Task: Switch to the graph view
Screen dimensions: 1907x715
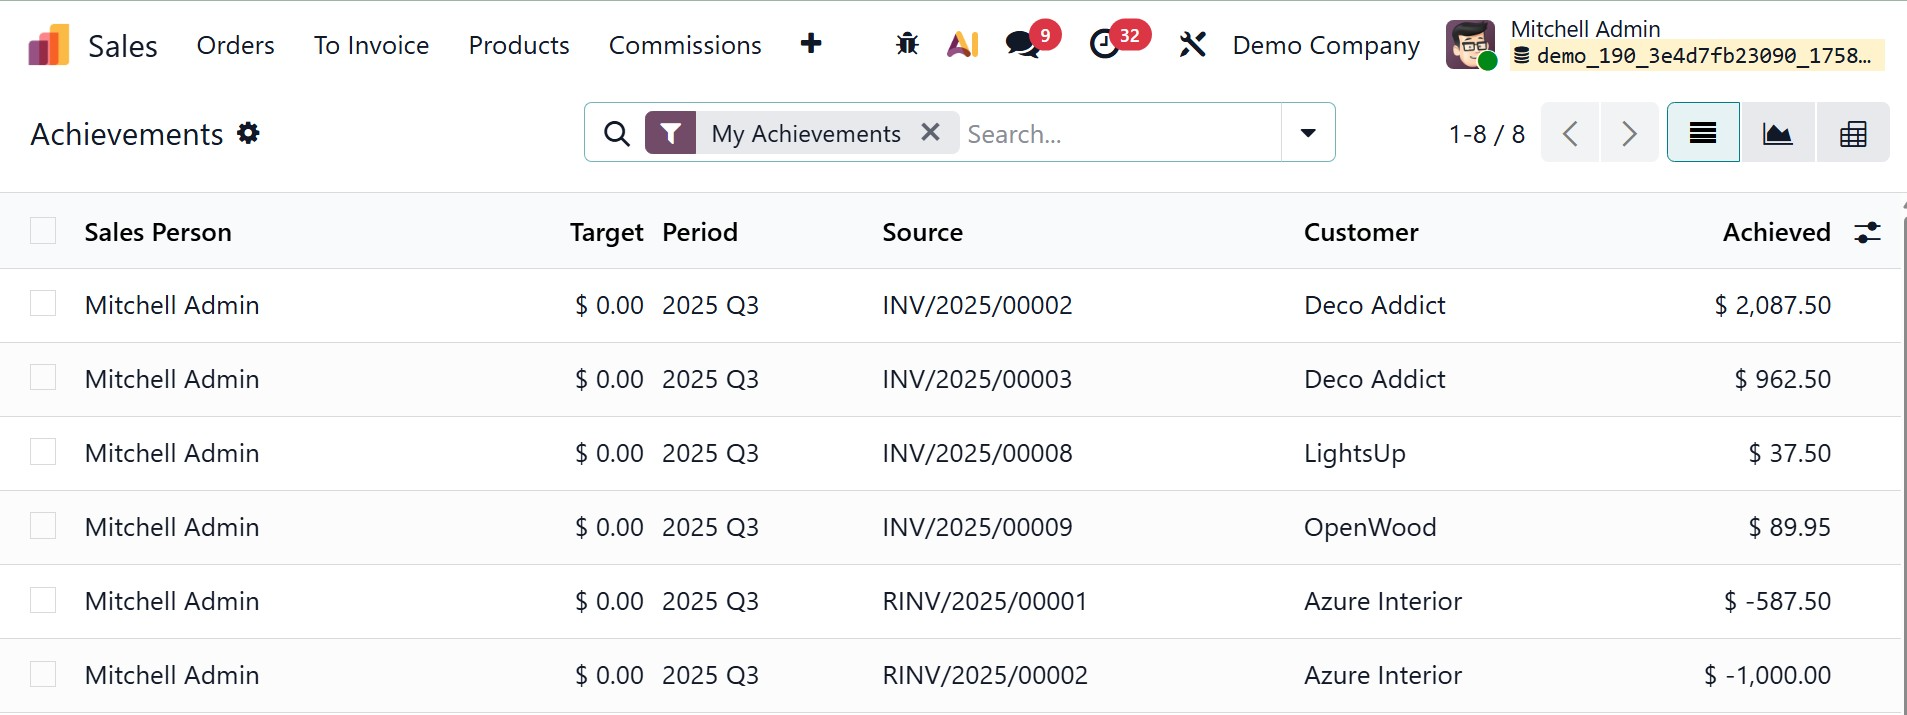Action: tap(1777, 133)
